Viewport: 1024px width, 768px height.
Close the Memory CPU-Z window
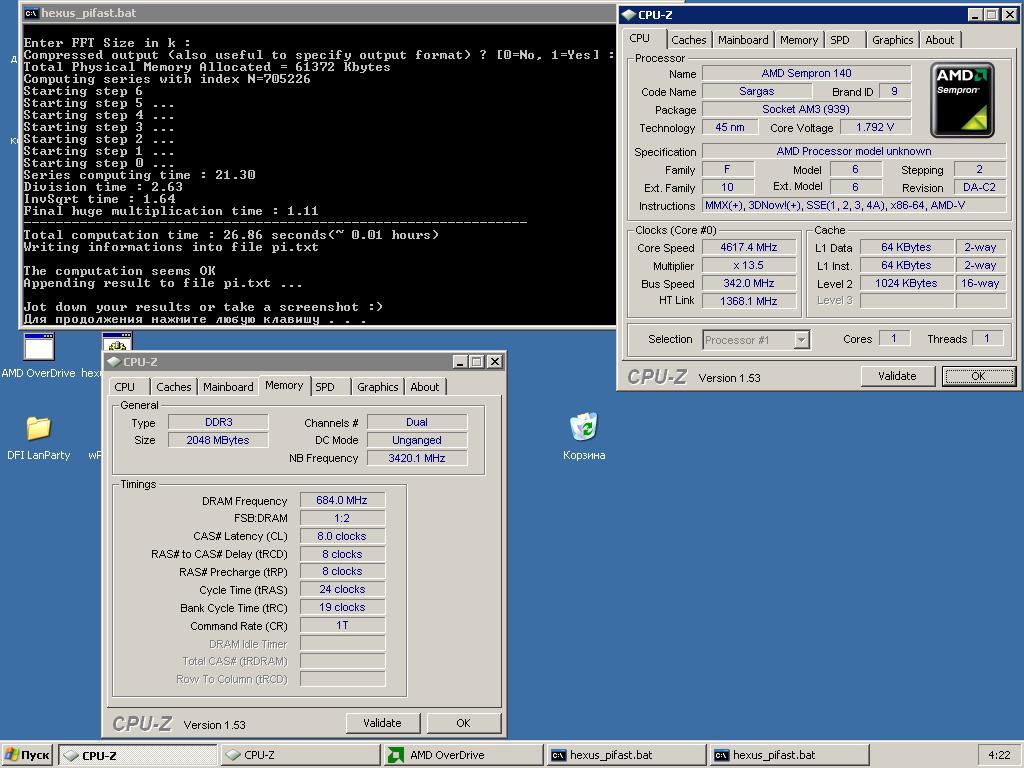pyautogui.click(x=495, y=362)
